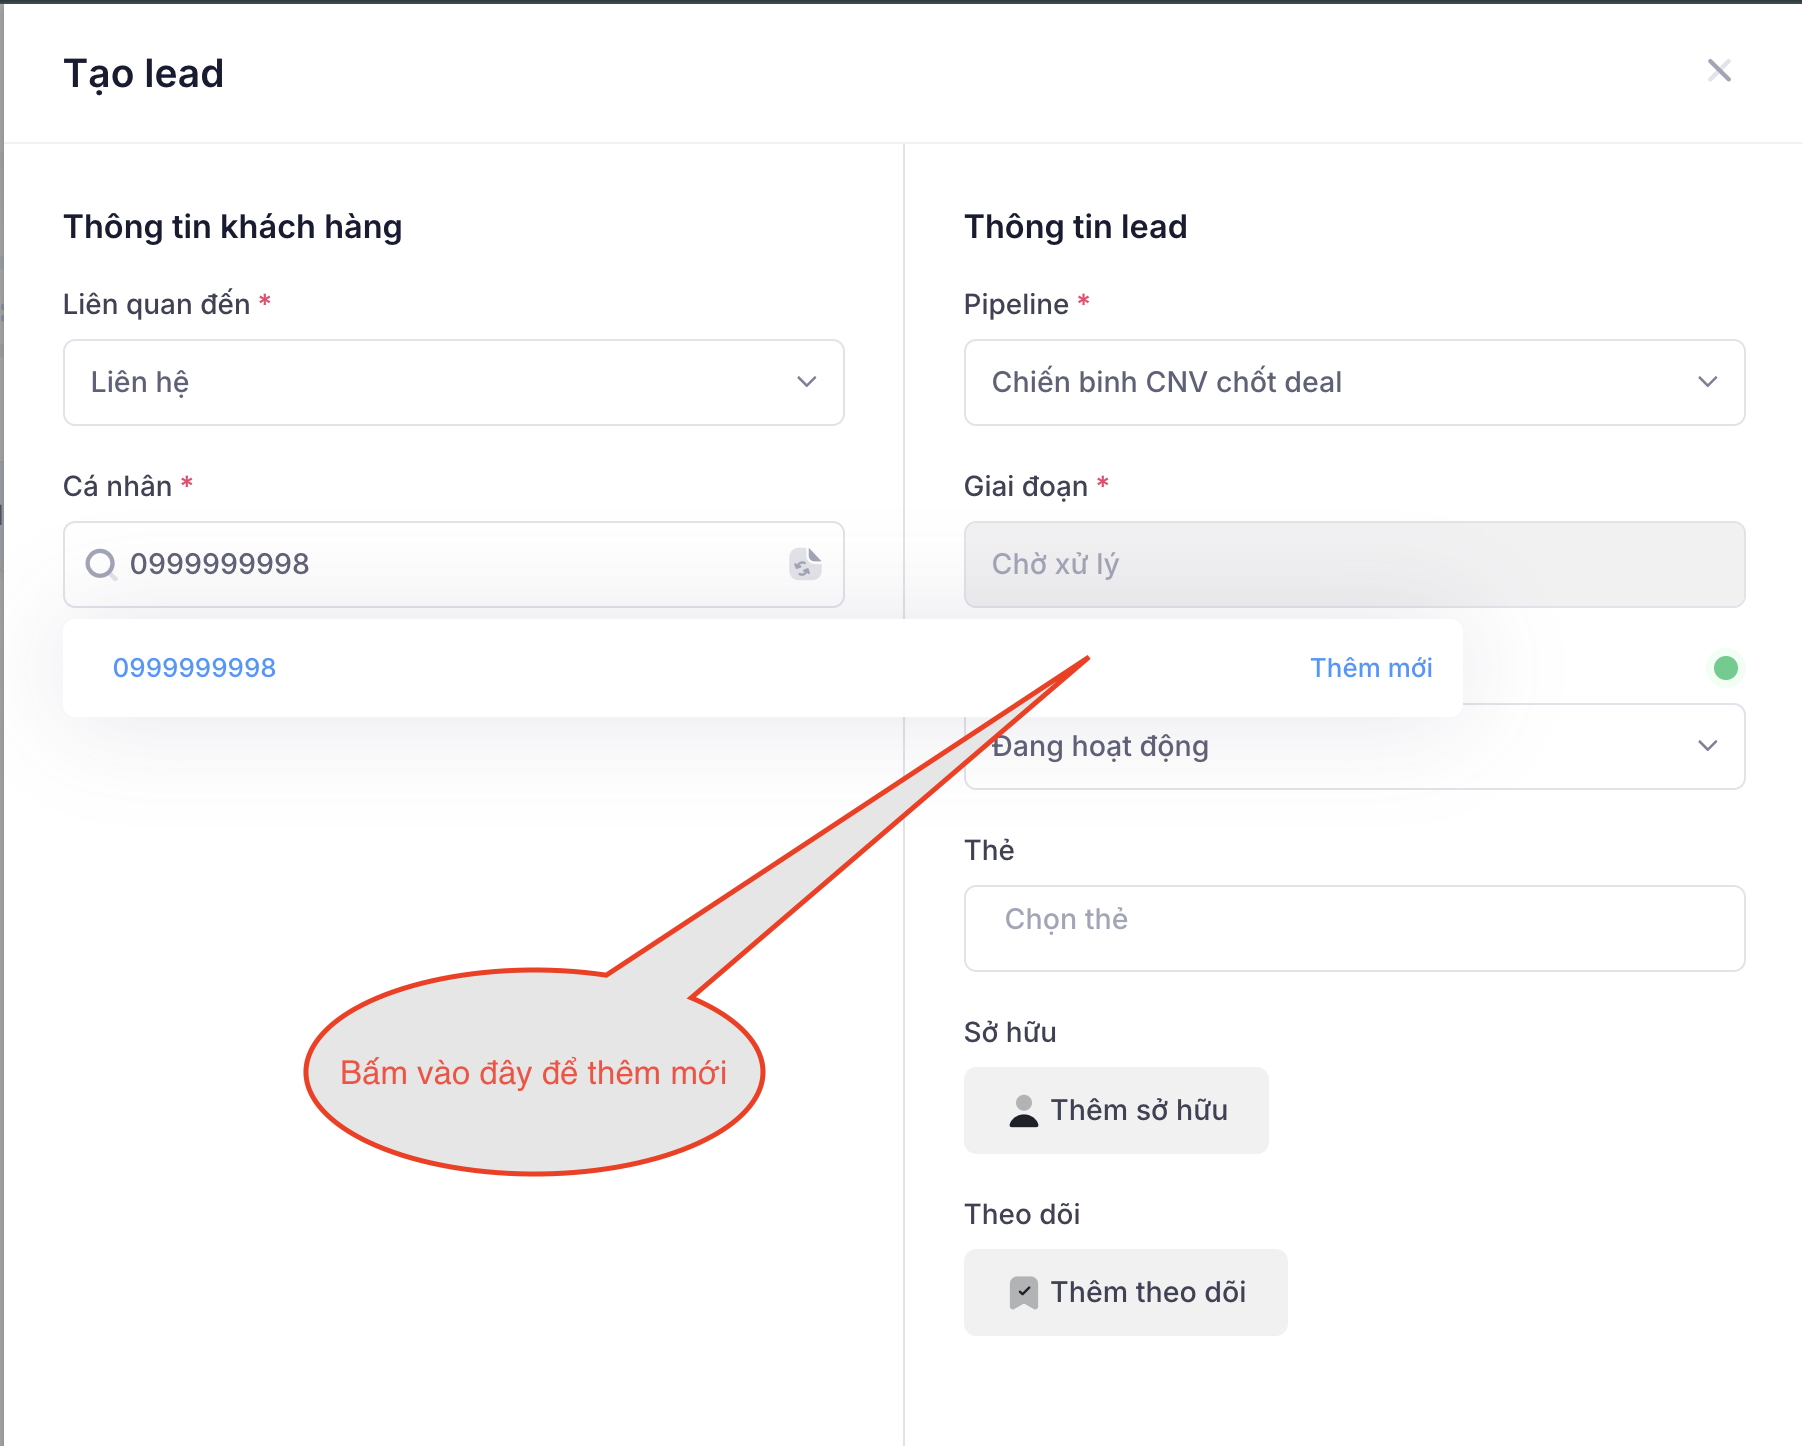
Task: Click the bookmark icon on Thêm theo dõi
Action: pos(1023,1293)
